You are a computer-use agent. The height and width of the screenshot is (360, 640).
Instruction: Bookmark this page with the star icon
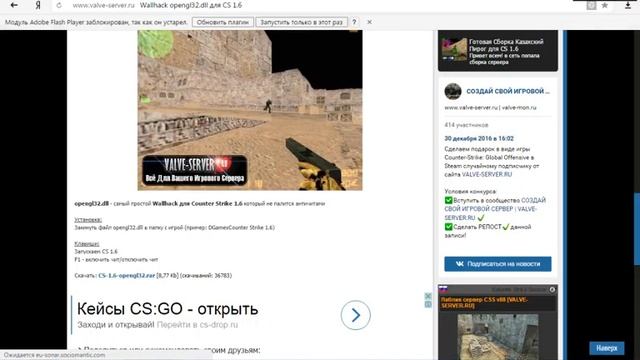tap(605, 5)
